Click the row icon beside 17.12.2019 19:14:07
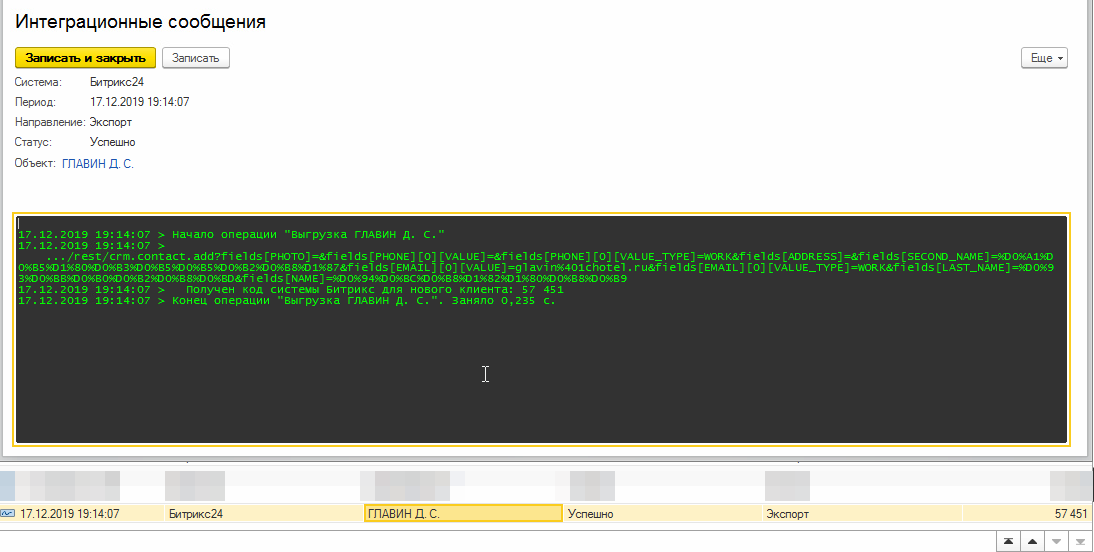Screen dimensions: 1094x552 click(8, 514)
